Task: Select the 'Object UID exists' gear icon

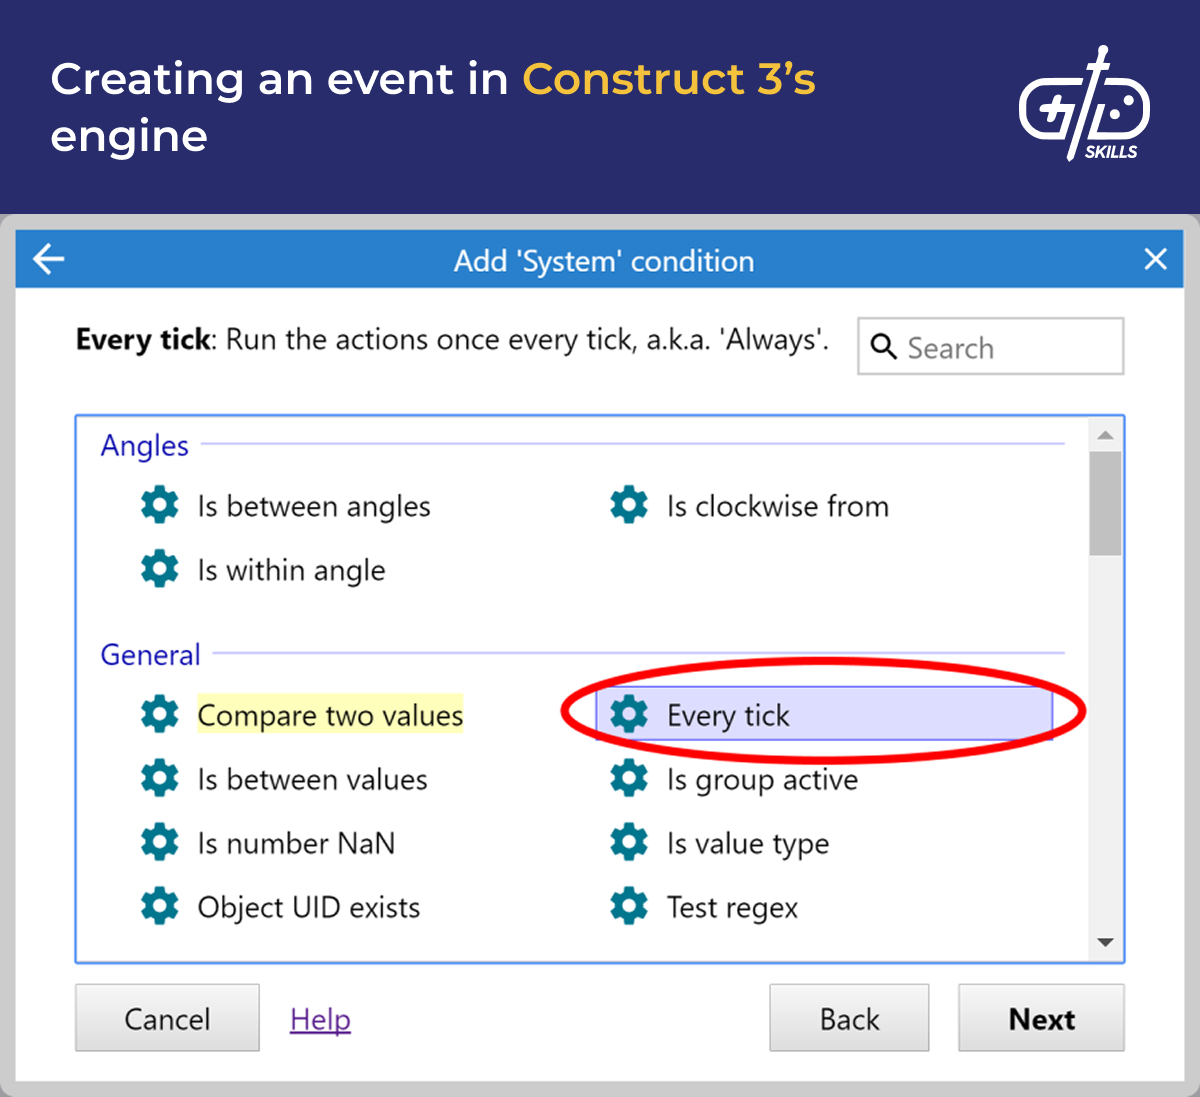Action: (x=160, y=907)
